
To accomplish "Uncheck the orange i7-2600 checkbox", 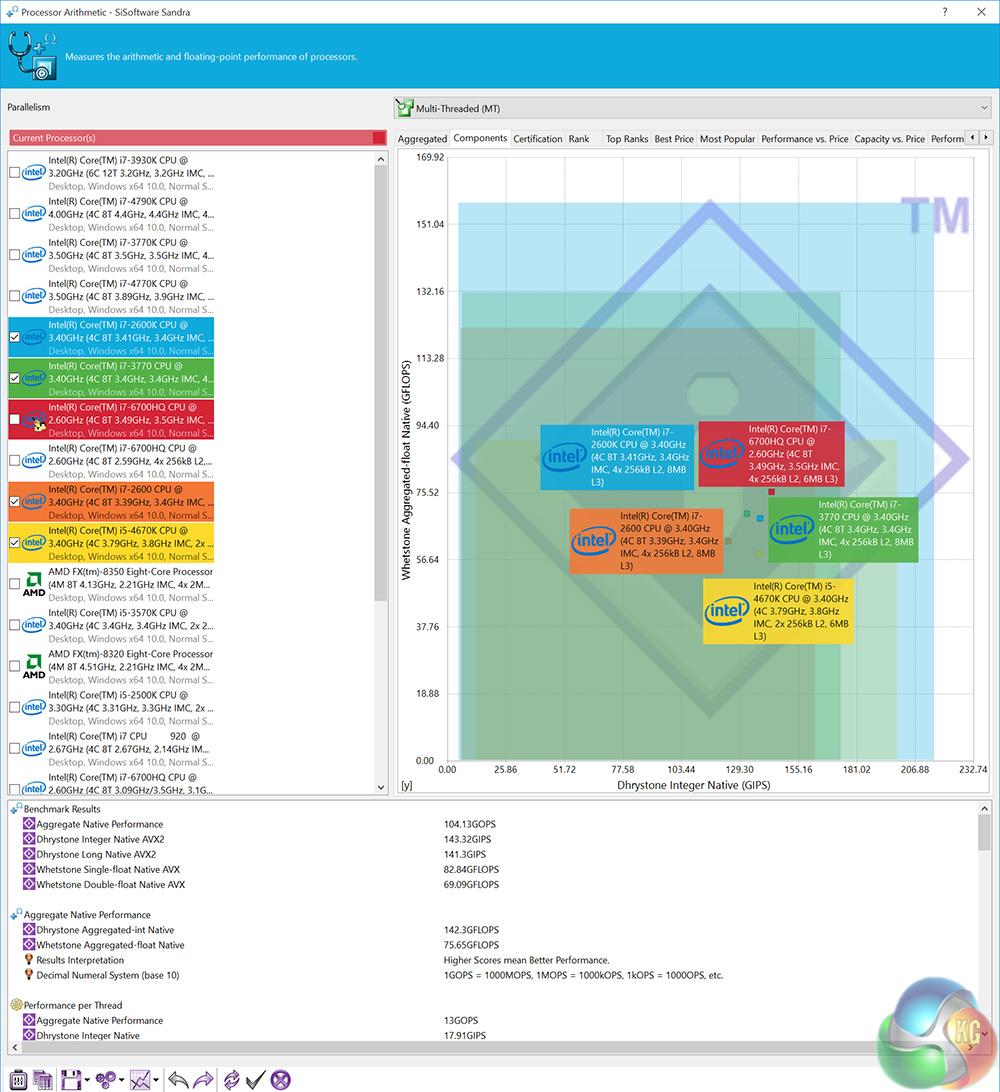I will [15, 501].
